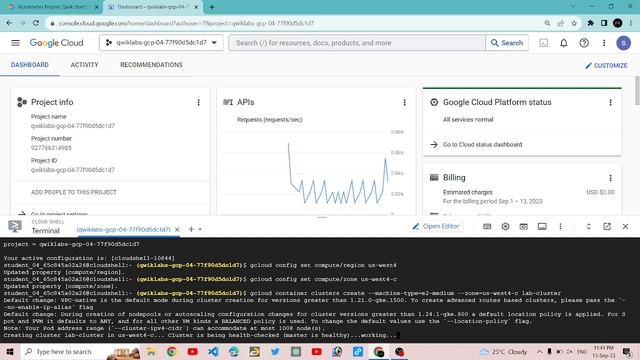Reload the current page
Screen dimensions: 640x360
36,23
